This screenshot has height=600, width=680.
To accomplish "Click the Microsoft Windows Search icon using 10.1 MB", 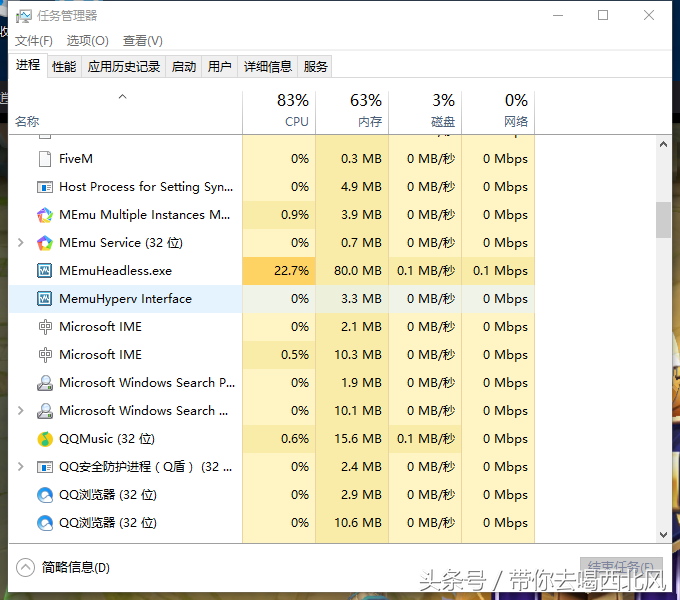I will point(45,411).
